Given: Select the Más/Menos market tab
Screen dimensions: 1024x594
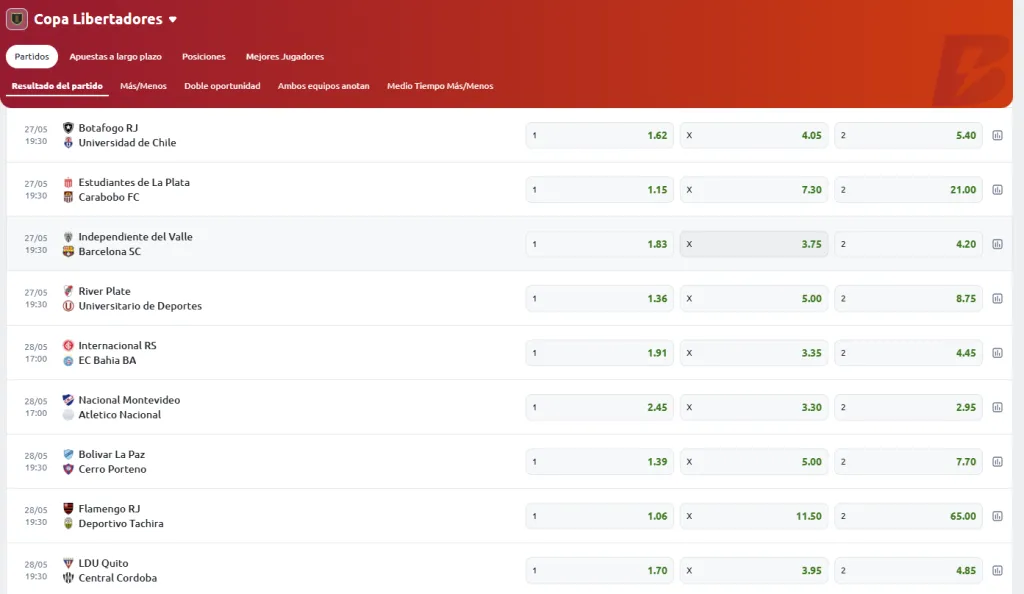Looking at the screenshot, I should (143, 86).
